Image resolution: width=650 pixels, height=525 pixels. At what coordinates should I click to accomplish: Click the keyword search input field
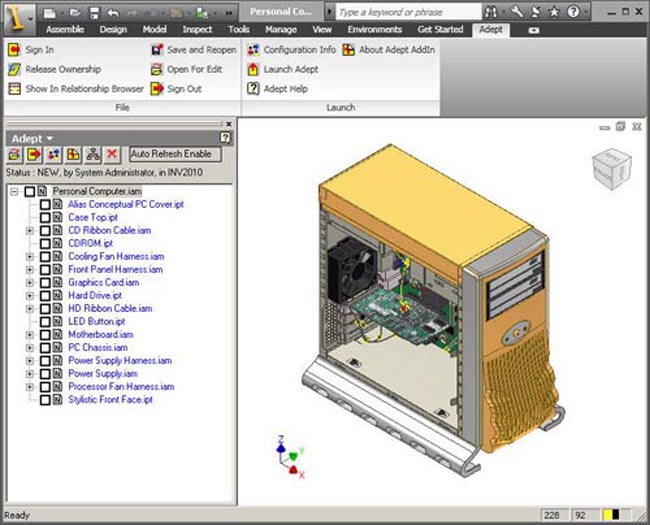point(408,12)
